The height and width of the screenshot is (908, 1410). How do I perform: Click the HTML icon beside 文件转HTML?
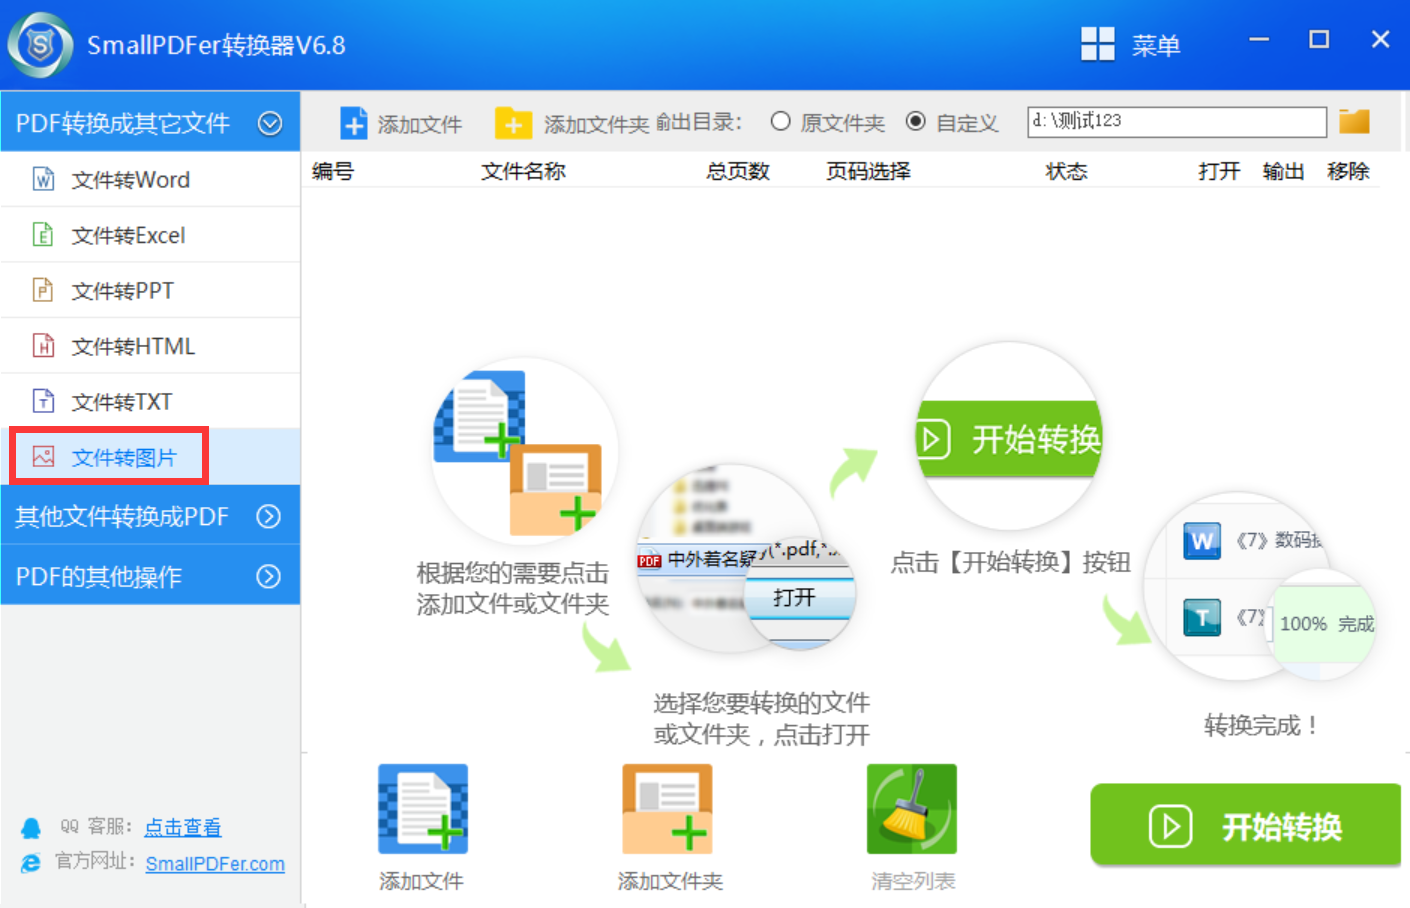pyautogui.click(x=43, y=346)
